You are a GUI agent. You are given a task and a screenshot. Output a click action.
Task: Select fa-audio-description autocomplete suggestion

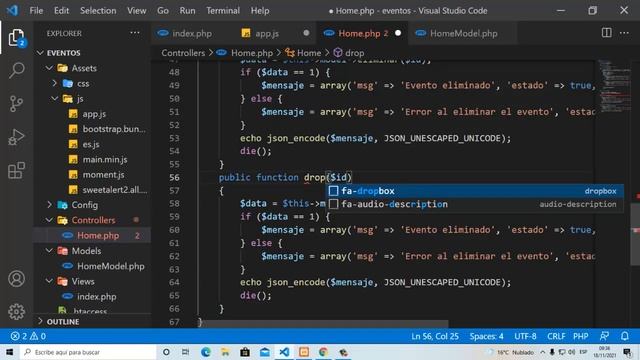475,204
